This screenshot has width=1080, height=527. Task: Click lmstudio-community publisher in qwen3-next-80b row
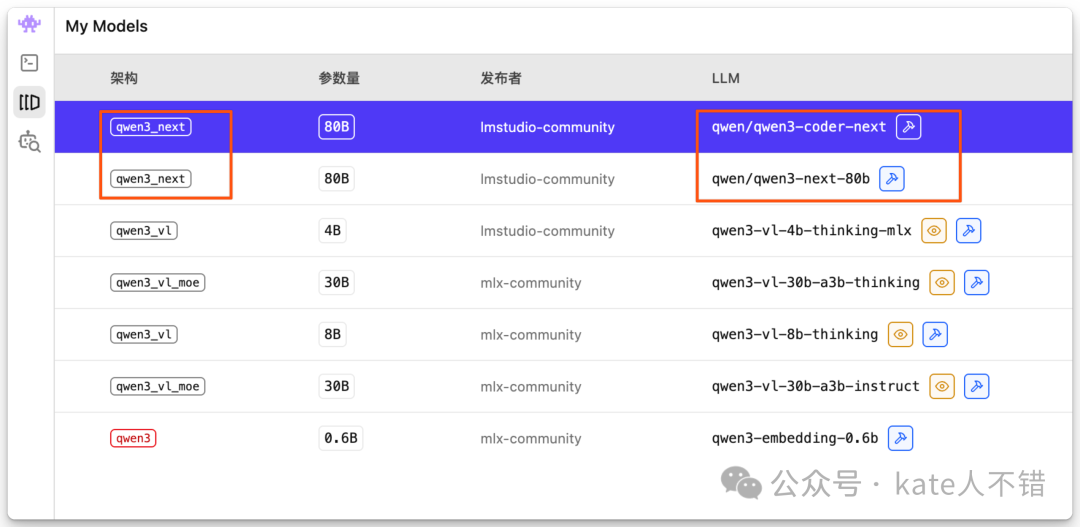(548, 179)
